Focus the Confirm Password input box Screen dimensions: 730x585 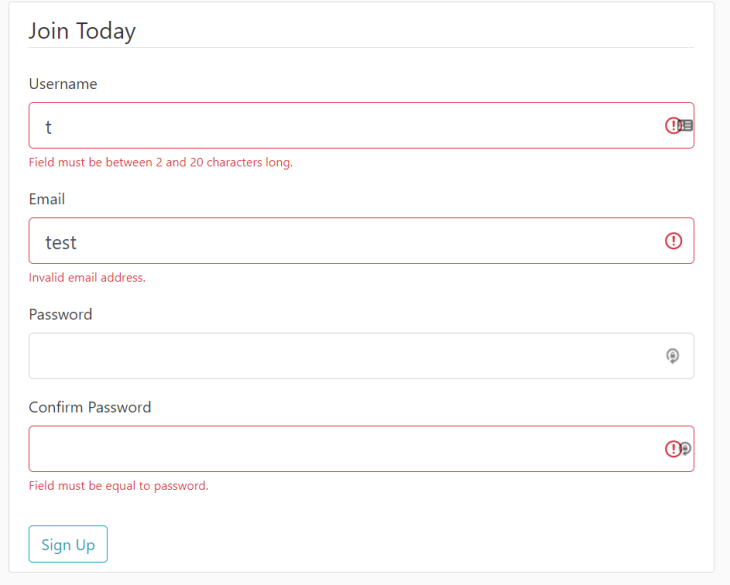(340, 449)
